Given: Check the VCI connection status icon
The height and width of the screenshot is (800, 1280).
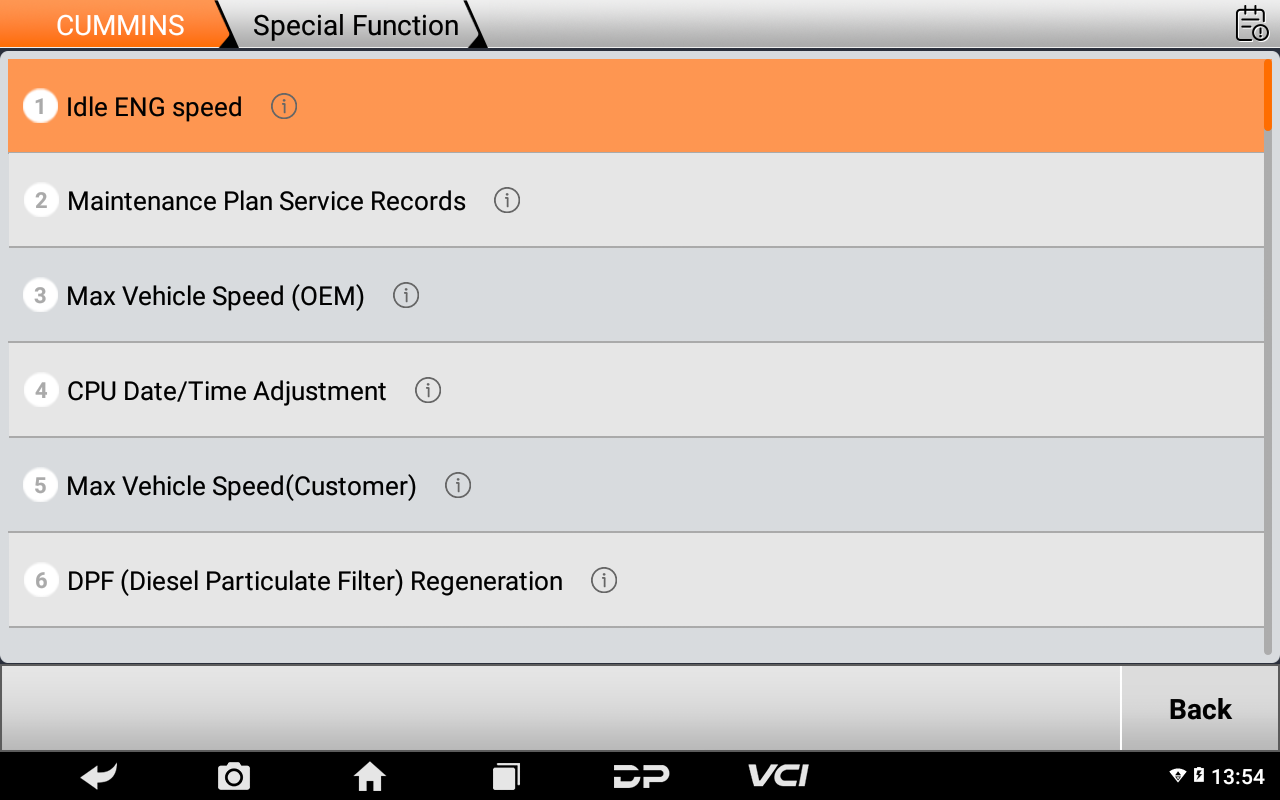Looking at the screenshot, I should pyautogui.click(x=778, y=776).
